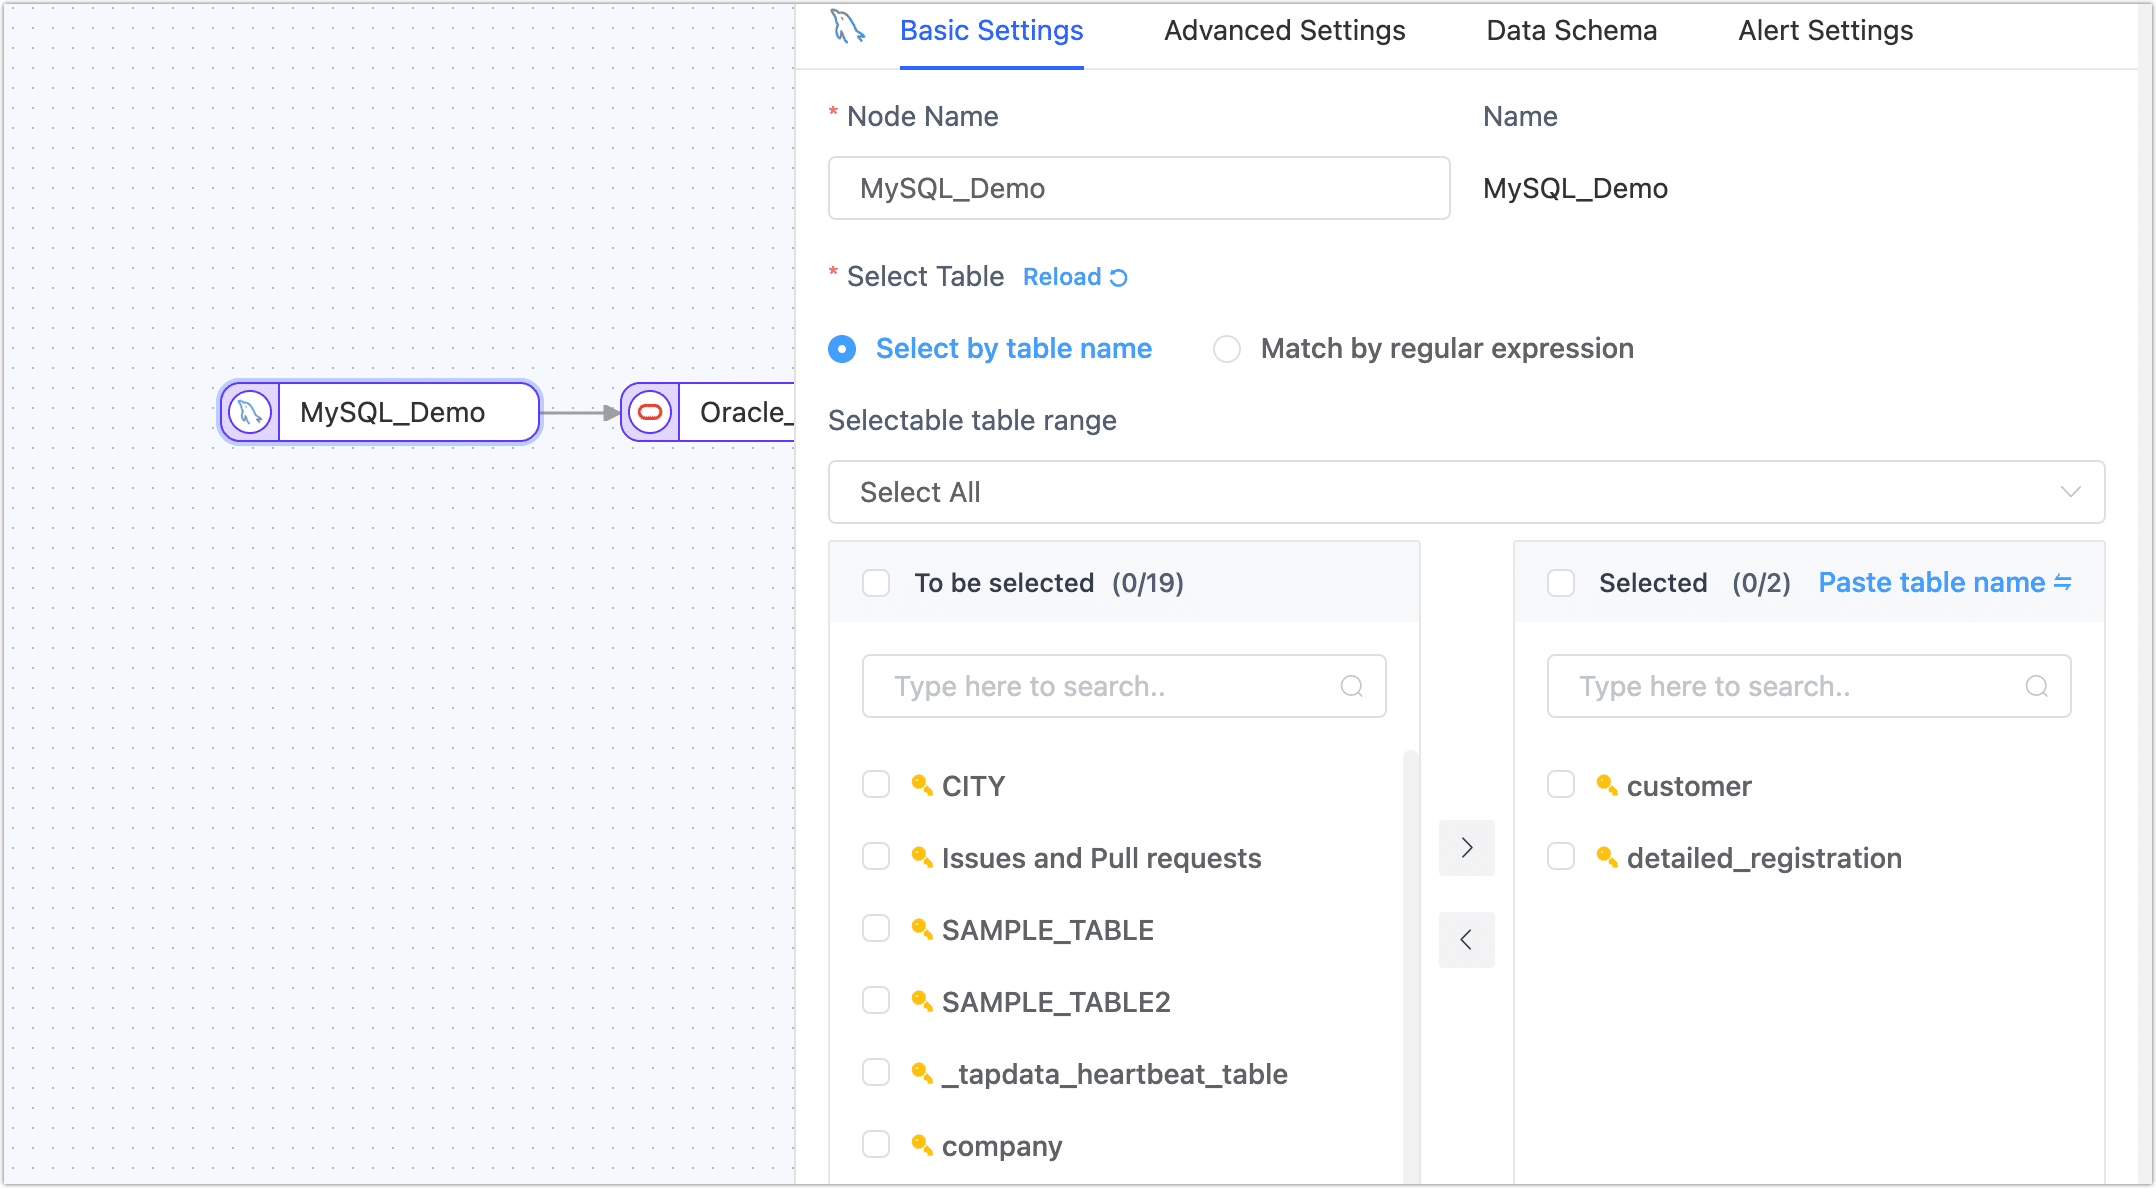This screenshot has width=2156, height=1188.
Task: Click the Node Name input field
Action: pos(1138,188)
